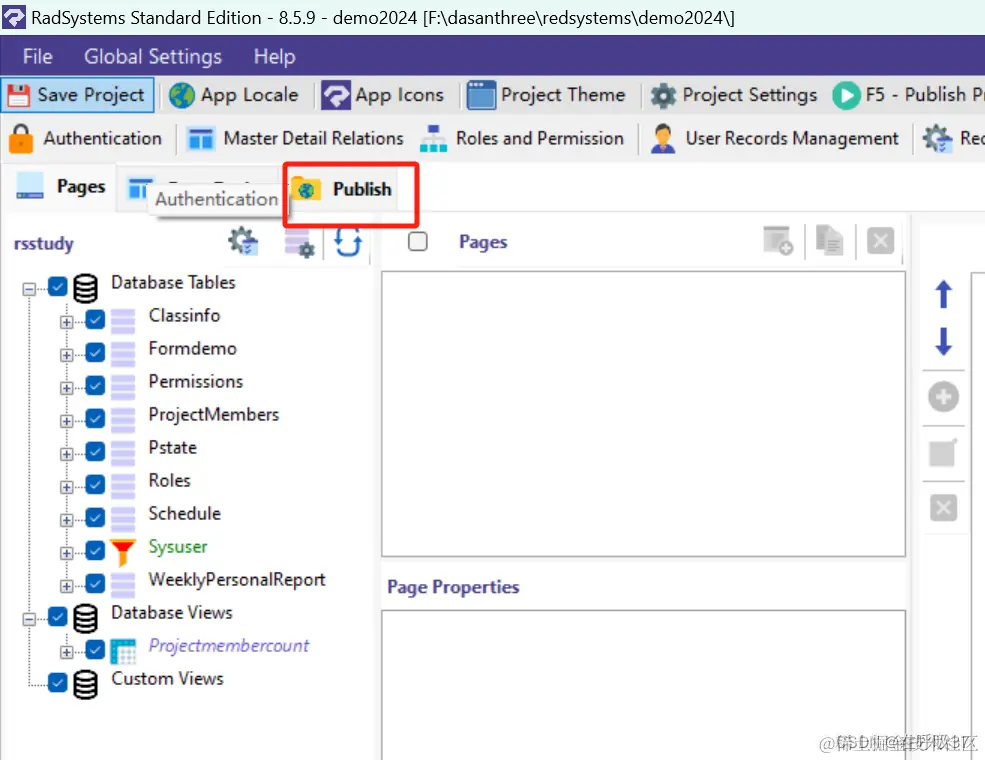This screenshot has height=760, width=985.
Task: Click the green F5 Publish play icon
Action: (x=846, y=95)
